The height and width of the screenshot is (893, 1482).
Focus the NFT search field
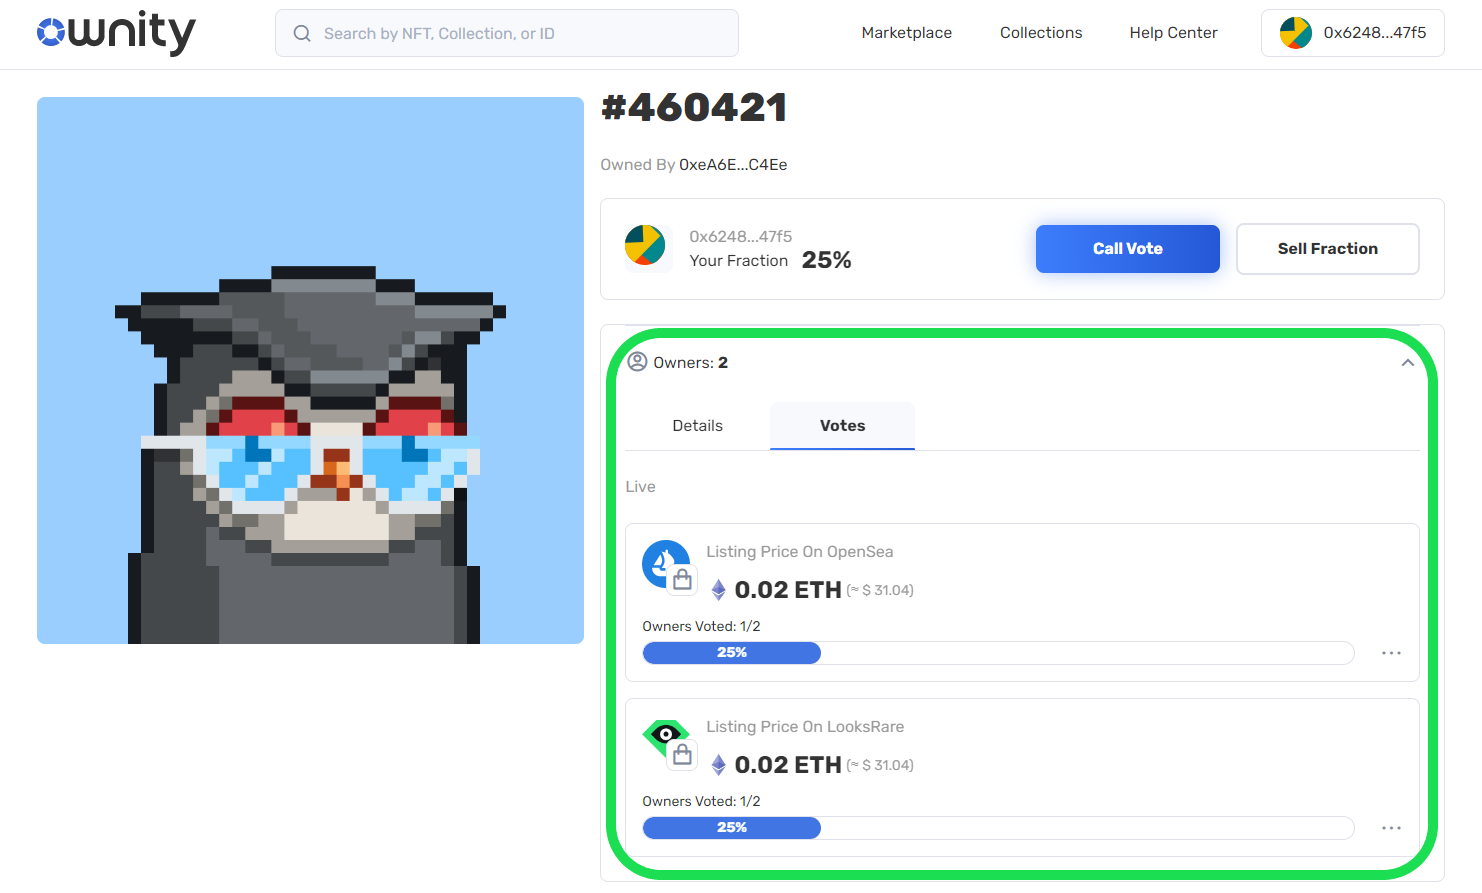click(x=520, y=34)
